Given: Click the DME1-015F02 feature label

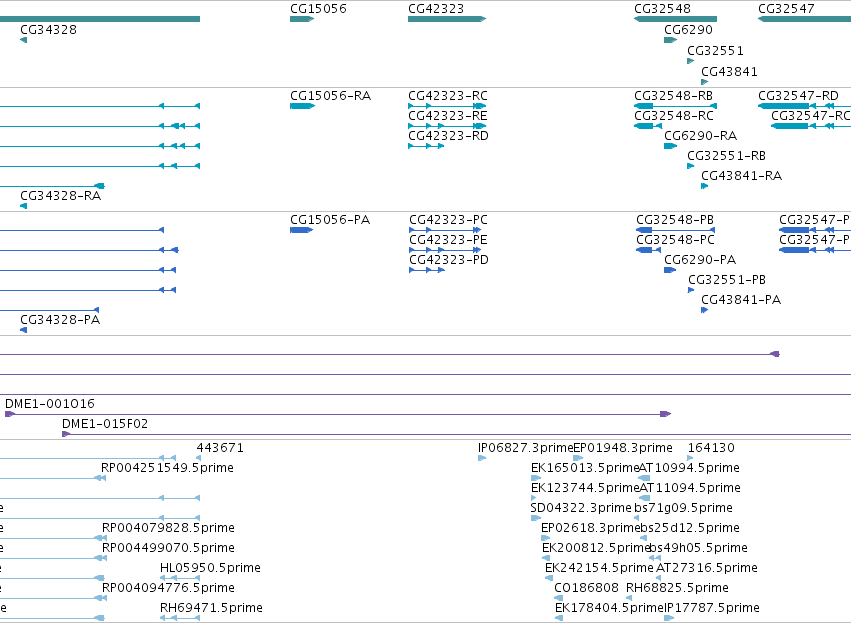Looking at the screenshot, I should [x=105, y=424].
